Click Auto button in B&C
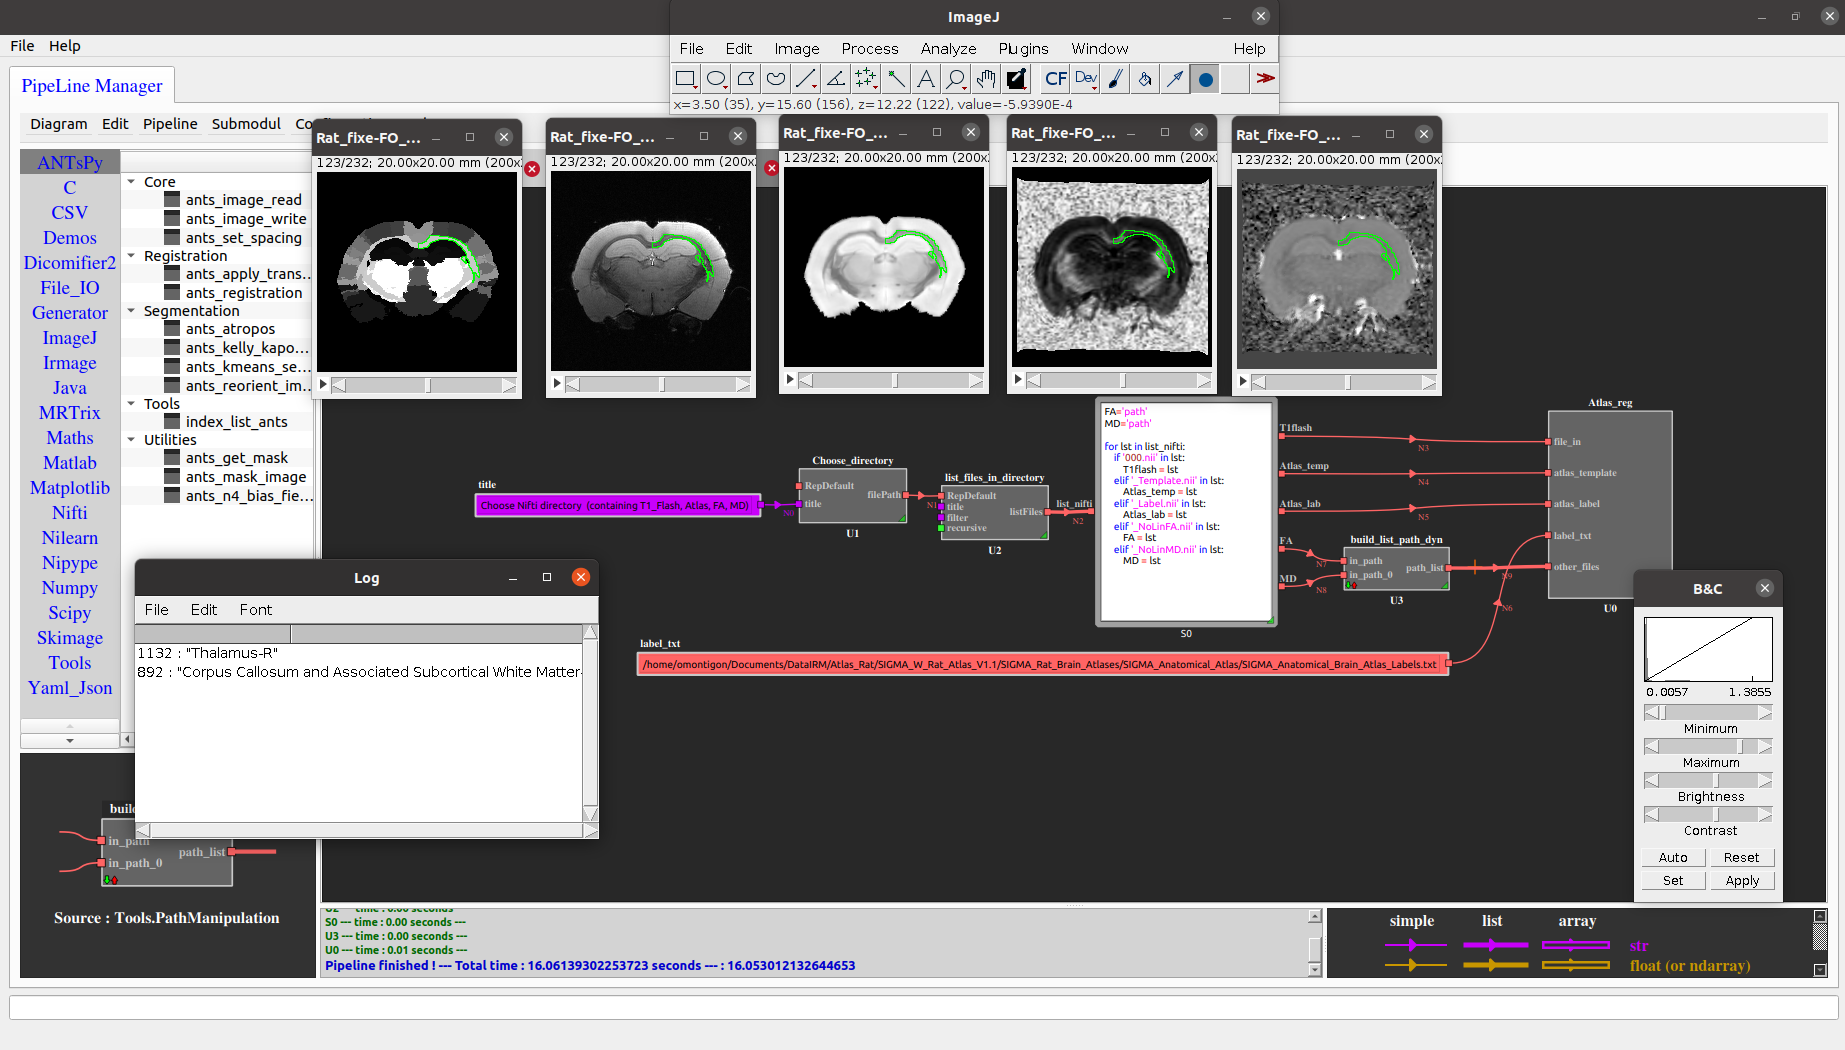The height and width of the screenshot is (1050, 1845). [x=1673, y=858]
